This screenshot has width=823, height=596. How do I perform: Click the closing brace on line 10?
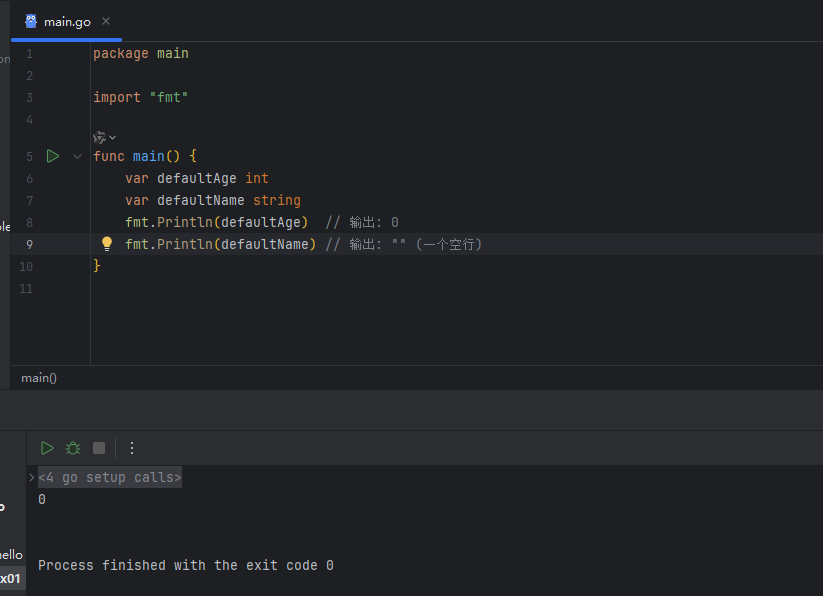(x=97, y=265)
